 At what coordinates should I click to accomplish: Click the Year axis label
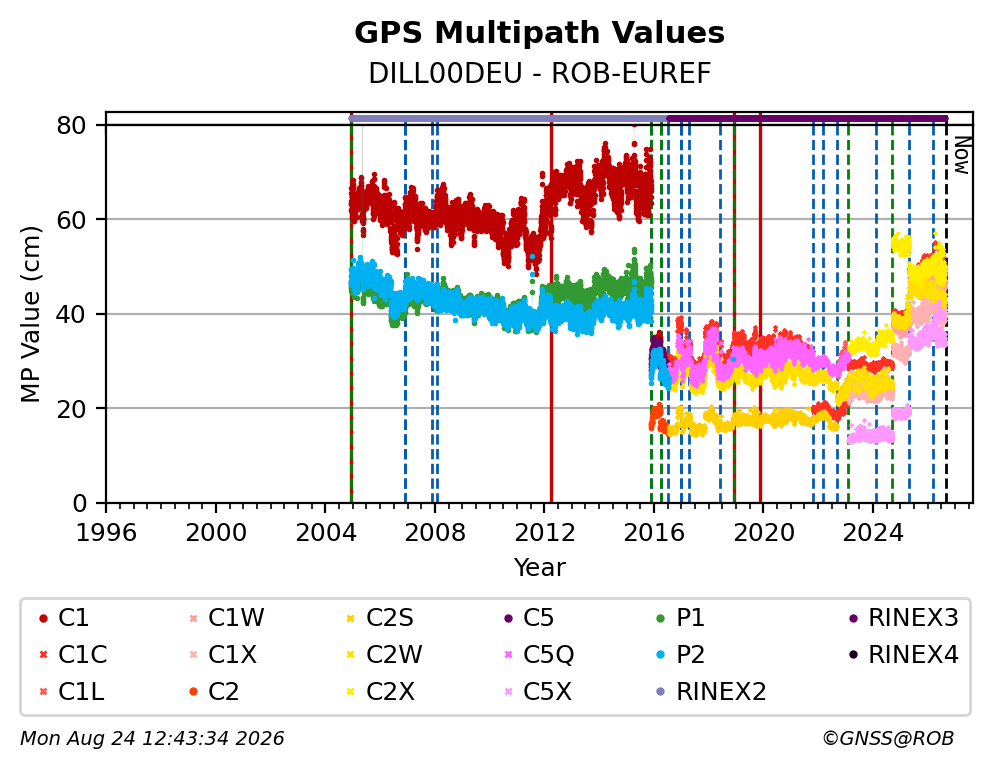tap(539, 567)
